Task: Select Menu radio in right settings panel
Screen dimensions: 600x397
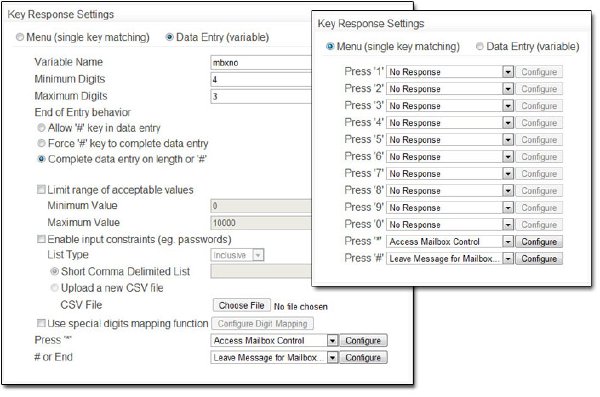Action: click(330, 46)
